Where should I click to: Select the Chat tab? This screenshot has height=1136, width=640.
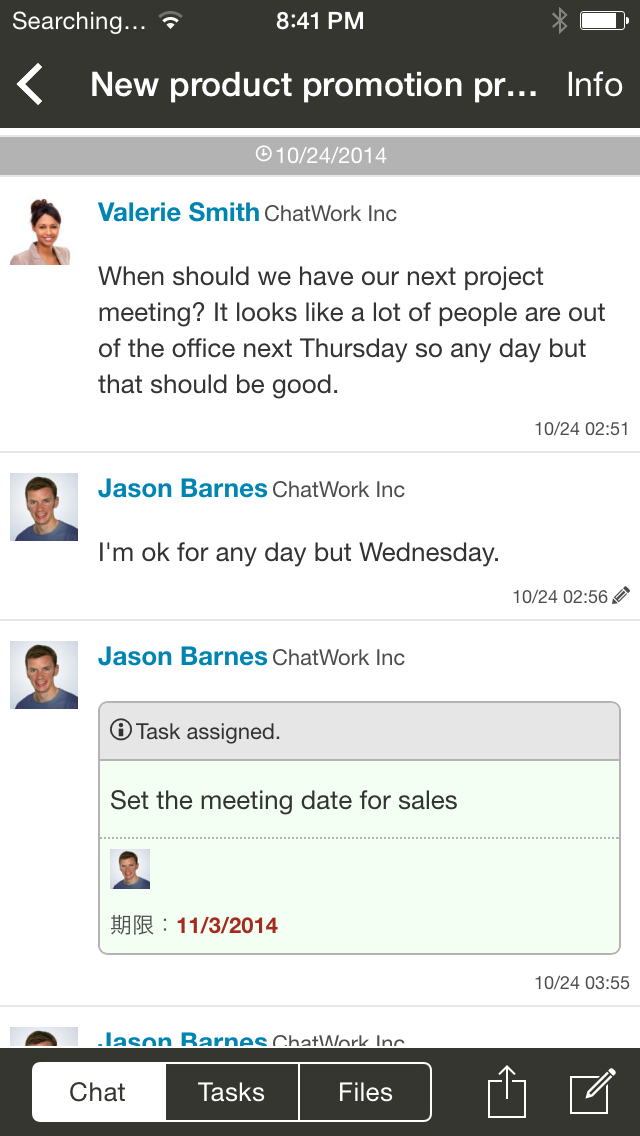[98, 1092]
